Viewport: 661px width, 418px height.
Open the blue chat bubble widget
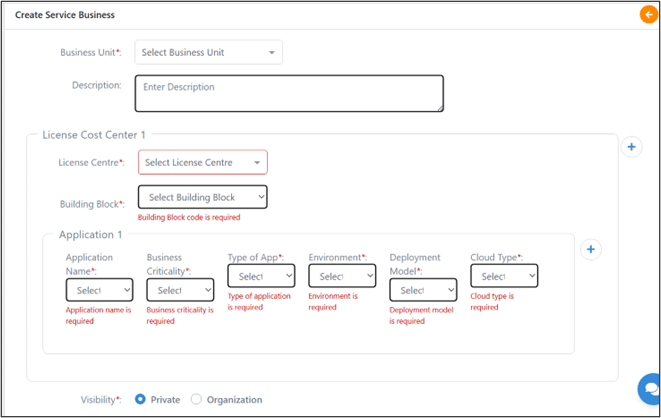point(650,389)
